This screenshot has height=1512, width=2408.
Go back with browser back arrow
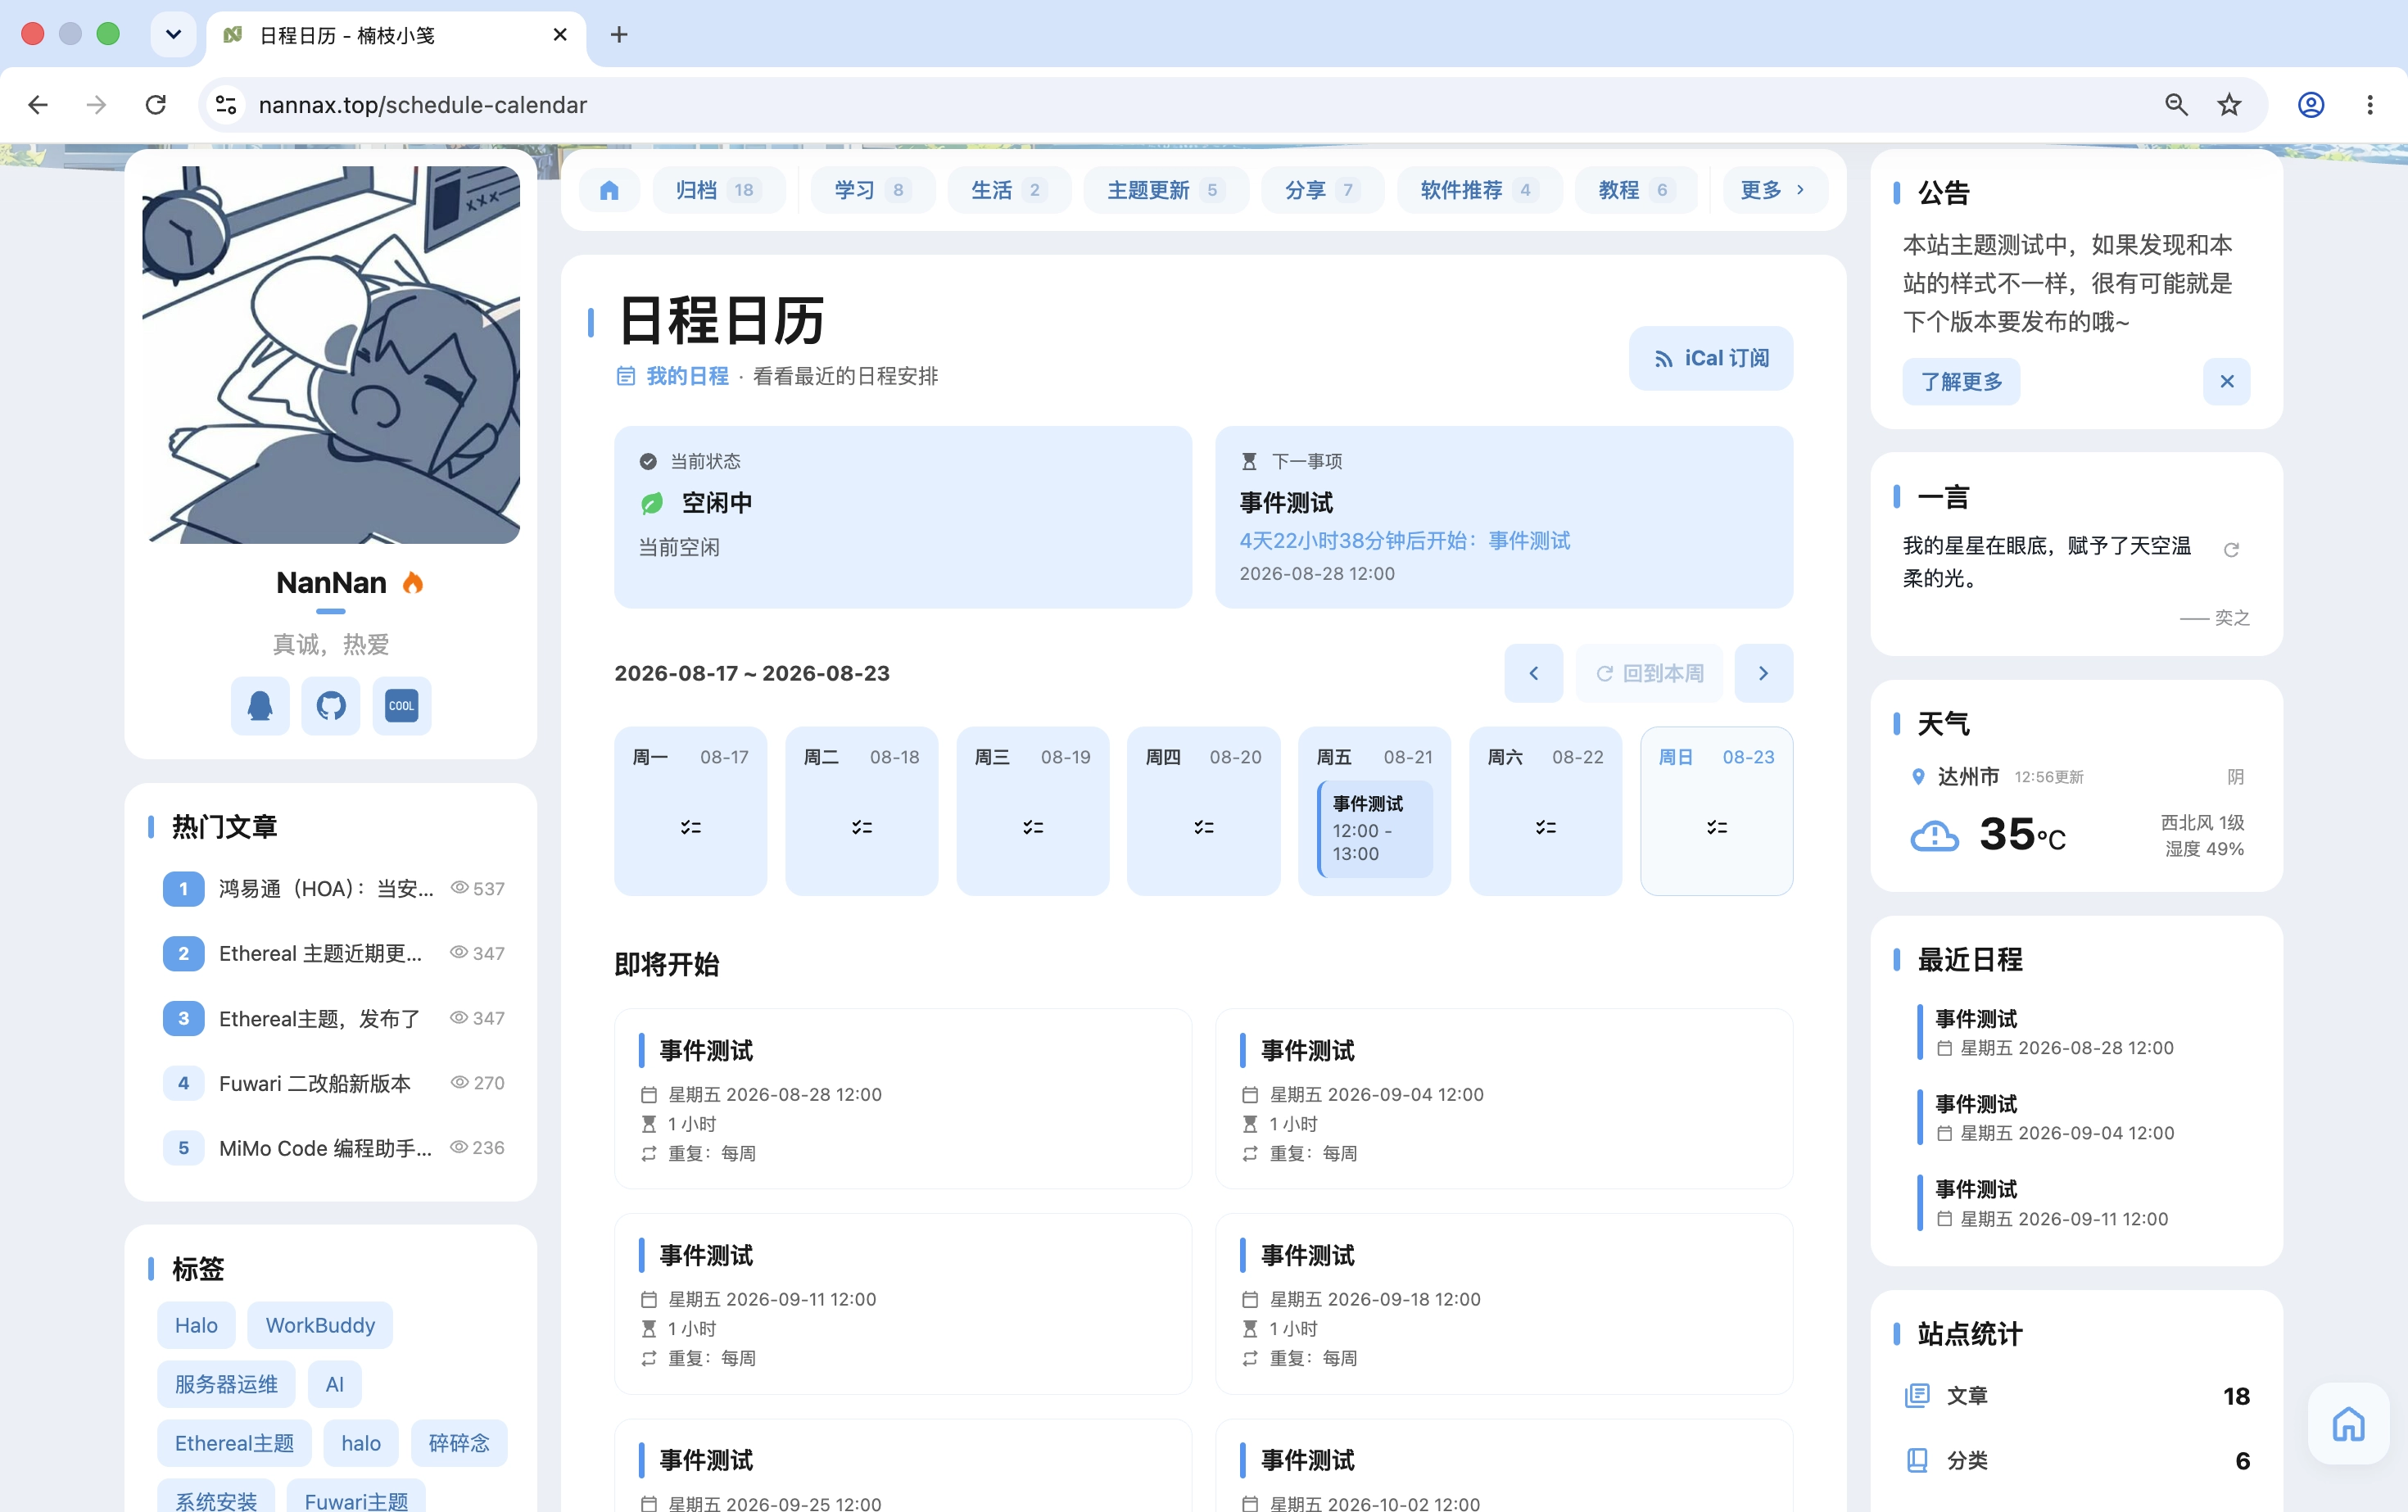click(38, 105)
